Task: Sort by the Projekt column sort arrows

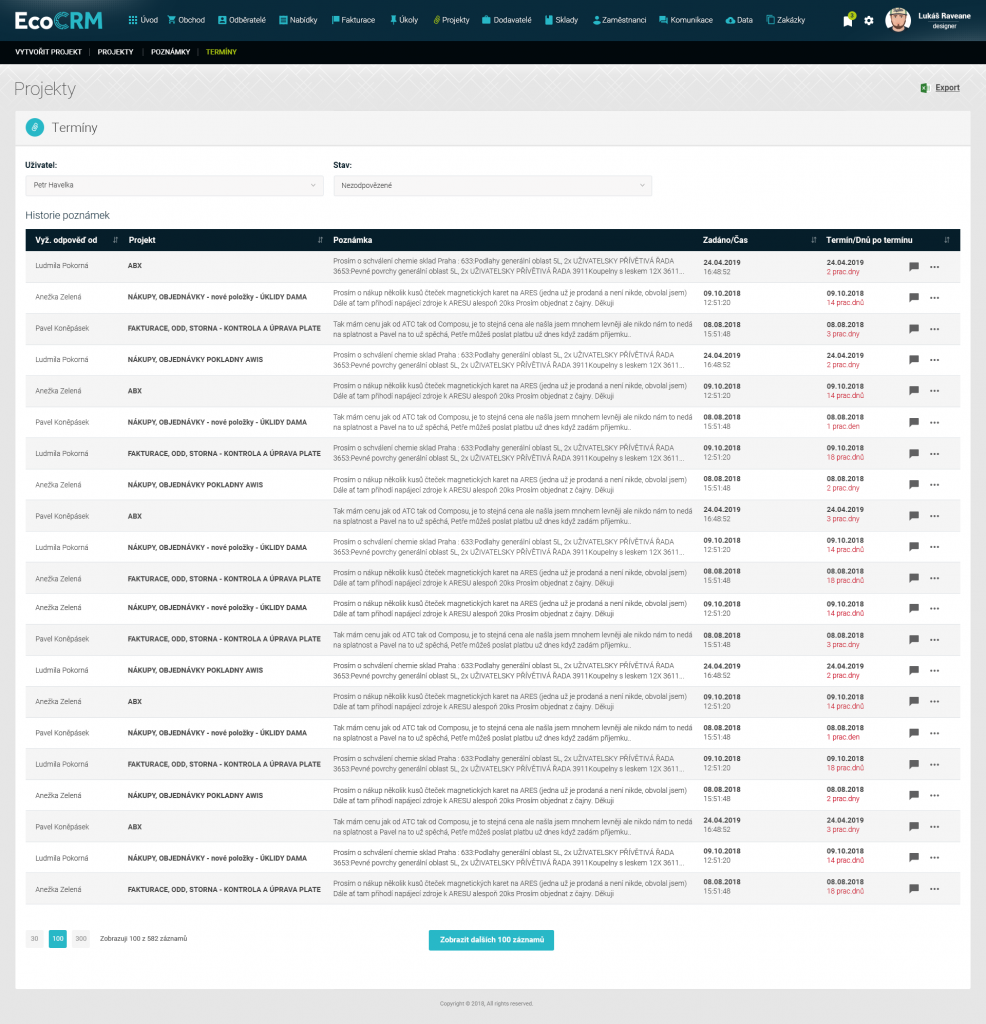Action: pyautogui.click(x=320, y=240)
